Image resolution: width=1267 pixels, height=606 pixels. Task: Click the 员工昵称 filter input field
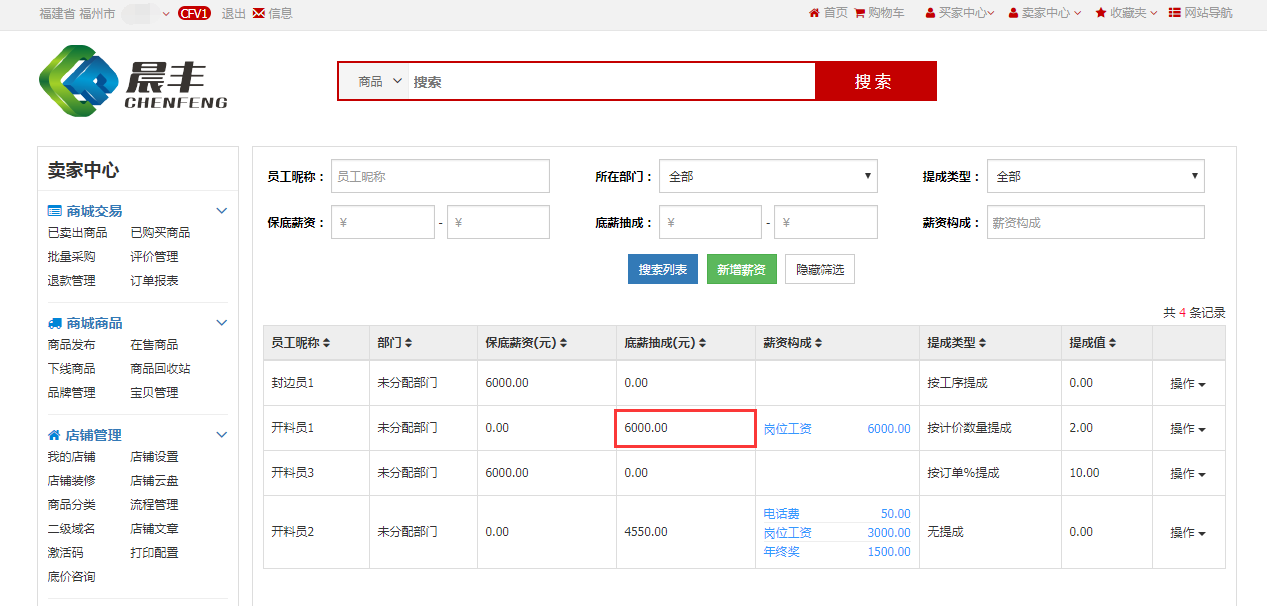[440, 176]
